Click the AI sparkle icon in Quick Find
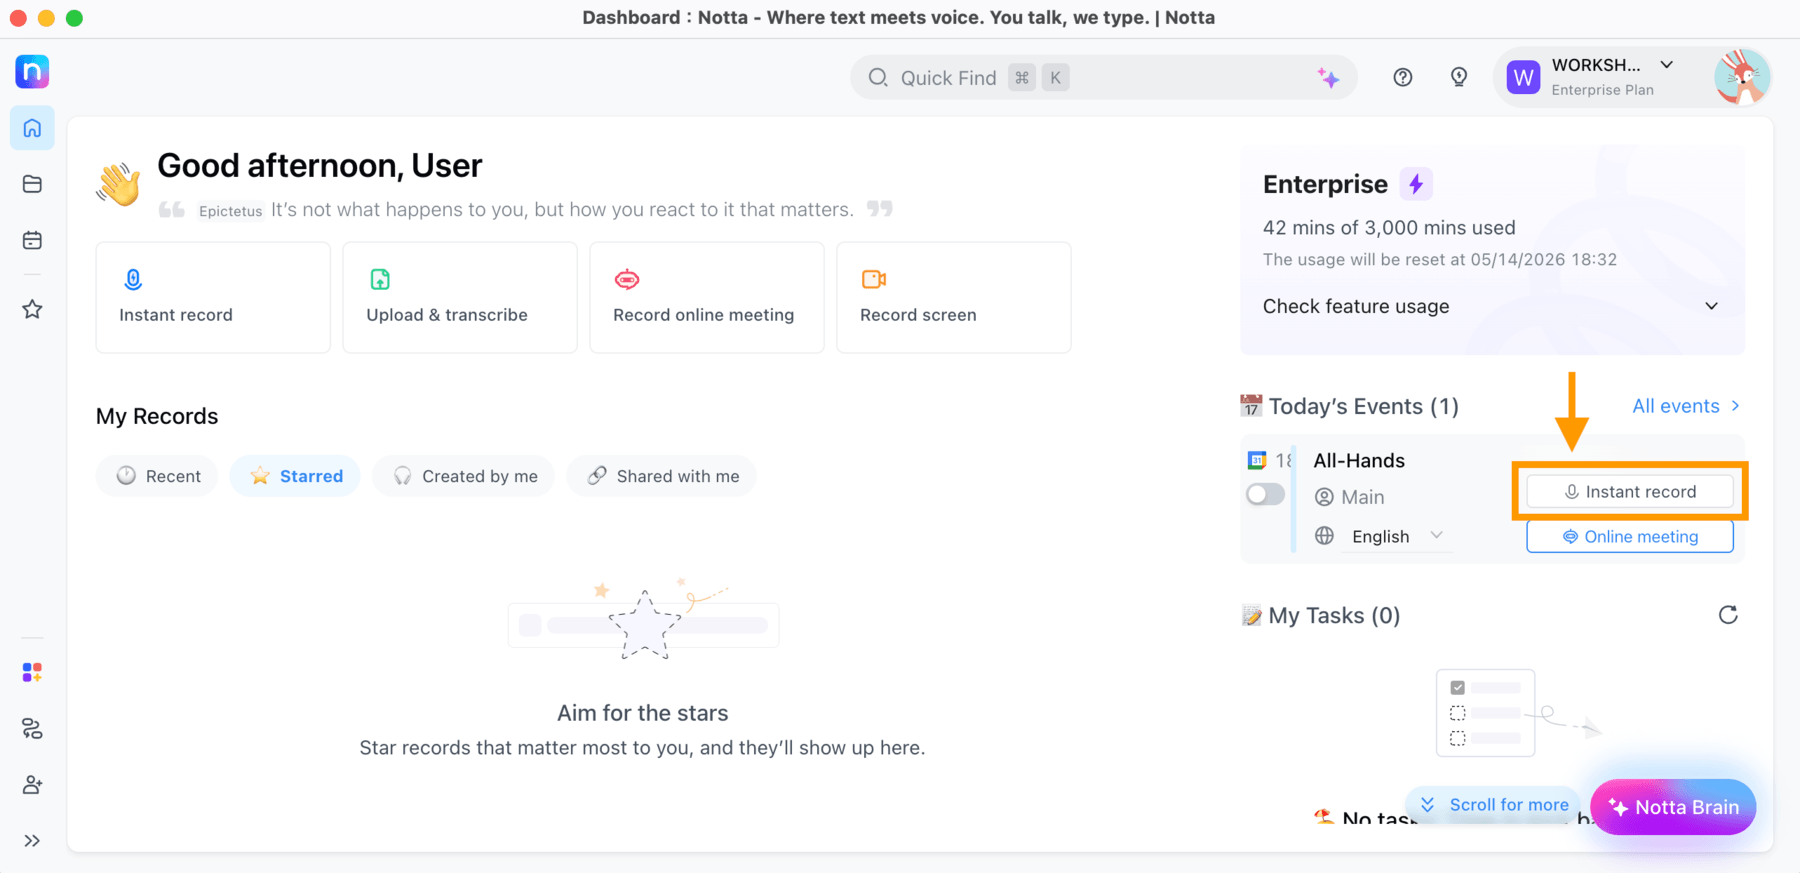Screen dimensions: 1800x873 click(x=1328, y=78)
